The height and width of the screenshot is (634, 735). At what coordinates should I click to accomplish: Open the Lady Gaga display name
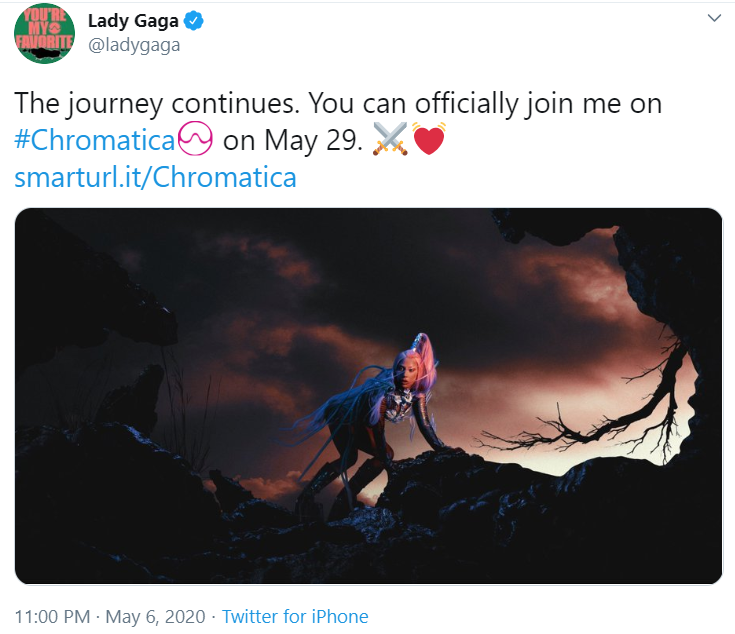pyautogui.click(x=134, y=20)
